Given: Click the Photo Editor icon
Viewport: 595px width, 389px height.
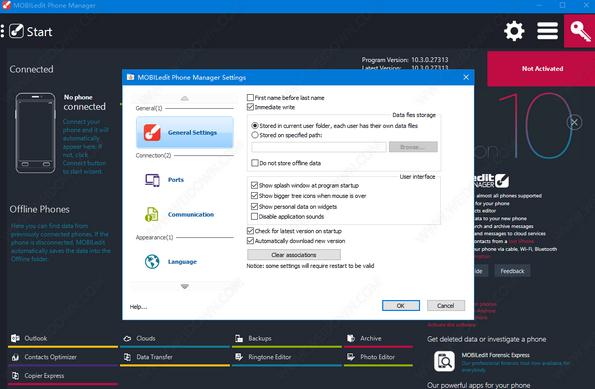Looking at the screenshot, I should tap(351, 357).
